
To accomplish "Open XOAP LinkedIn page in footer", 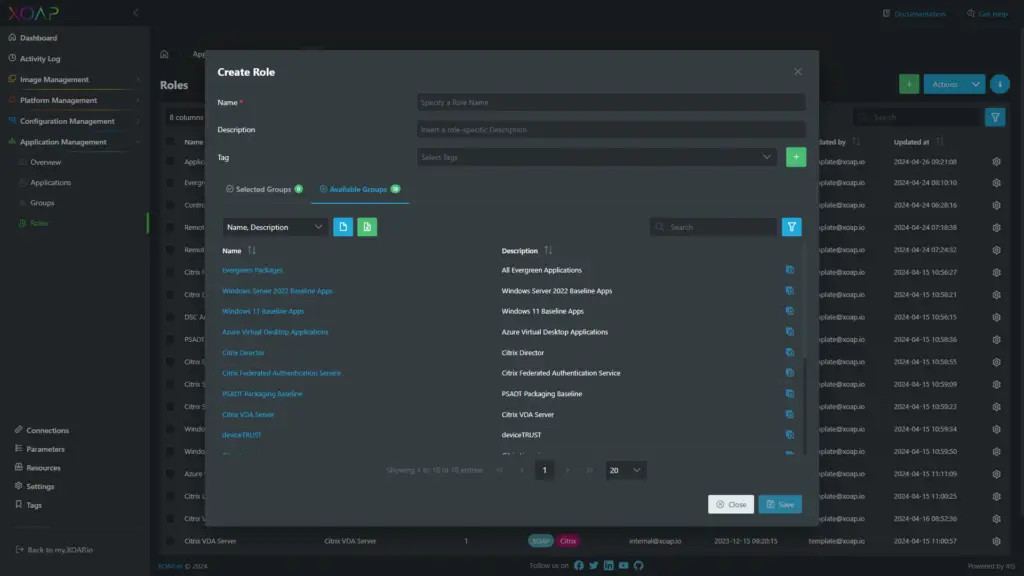I will tap(609, 566).
